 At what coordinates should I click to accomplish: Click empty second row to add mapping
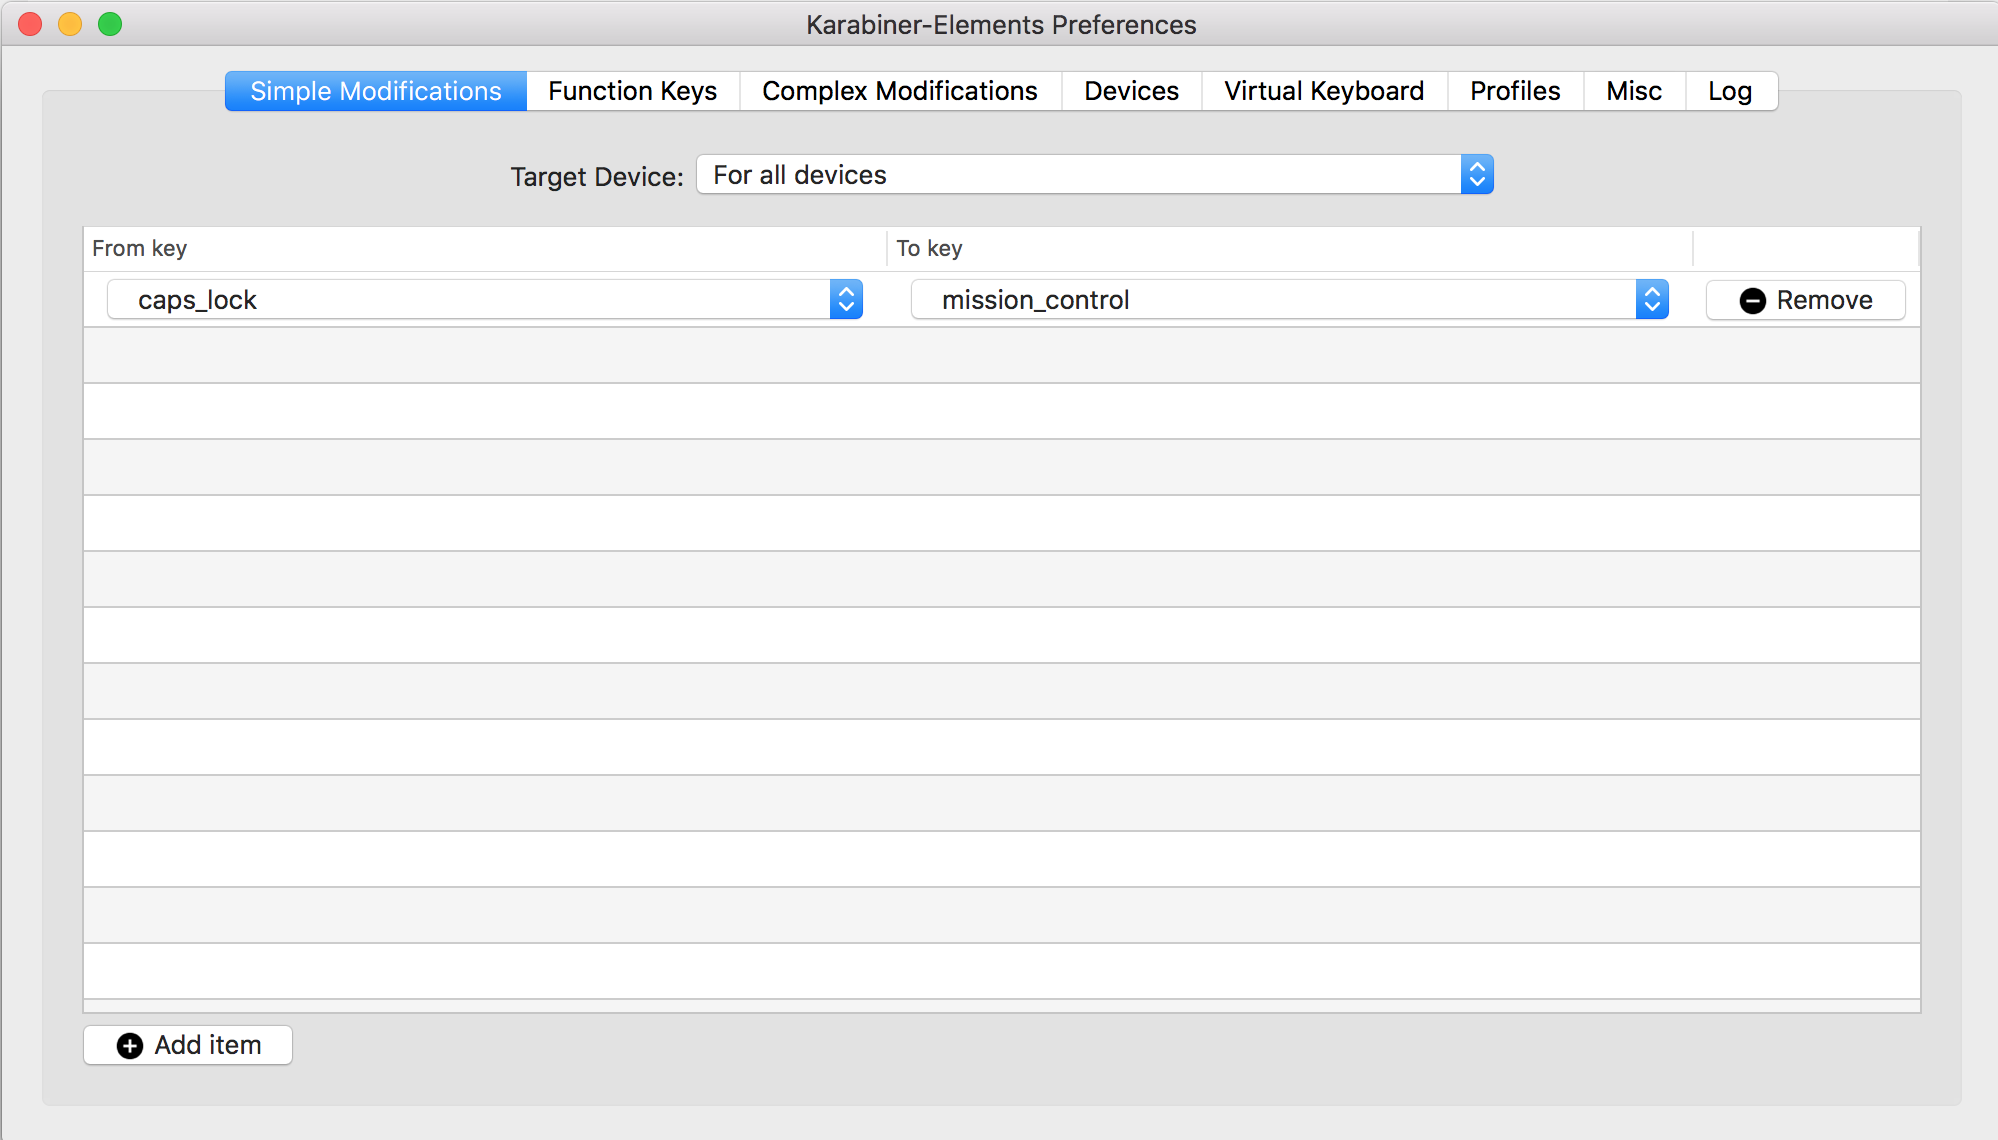(999, 354)
